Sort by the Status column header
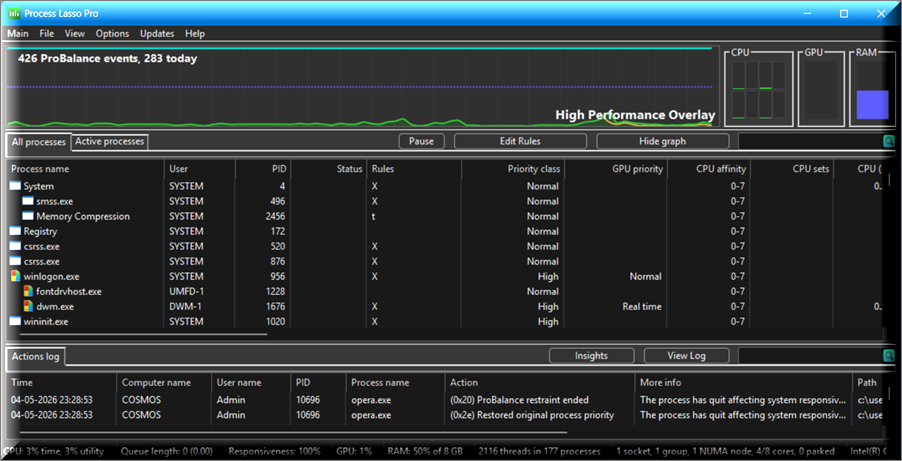902x461 pixels. click(329, 169)
